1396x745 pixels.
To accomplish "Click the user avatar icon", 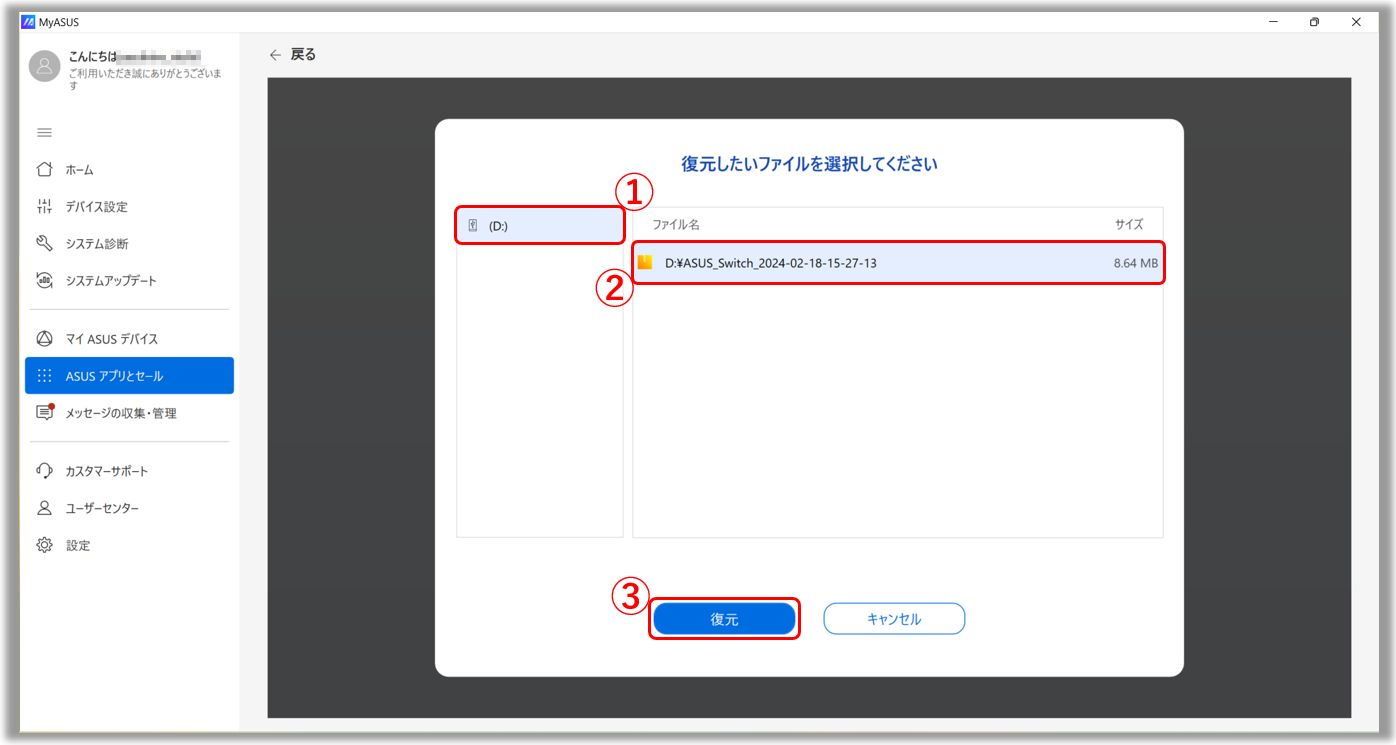I will (x=44, y=66).
